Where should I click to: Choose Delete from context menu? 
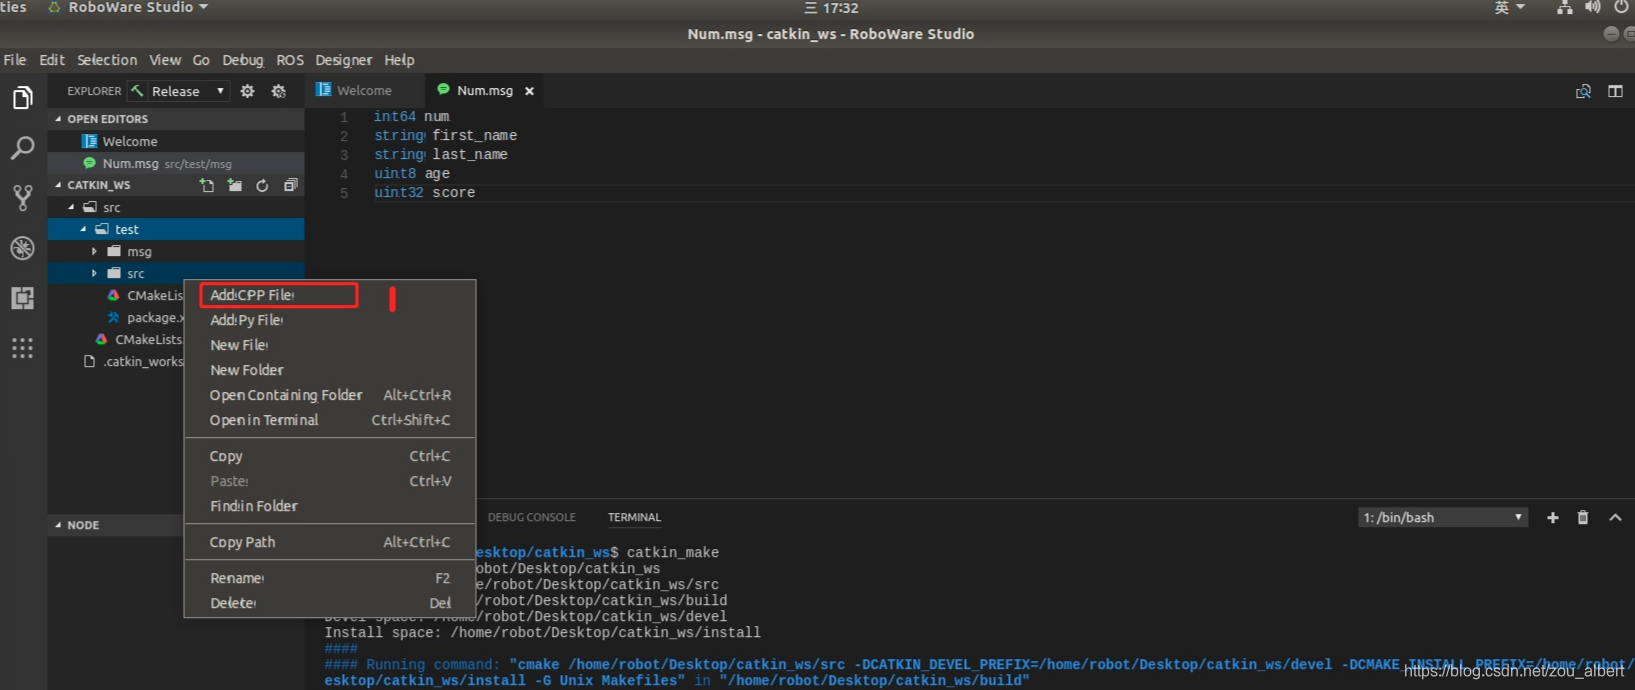pos(329,603)
